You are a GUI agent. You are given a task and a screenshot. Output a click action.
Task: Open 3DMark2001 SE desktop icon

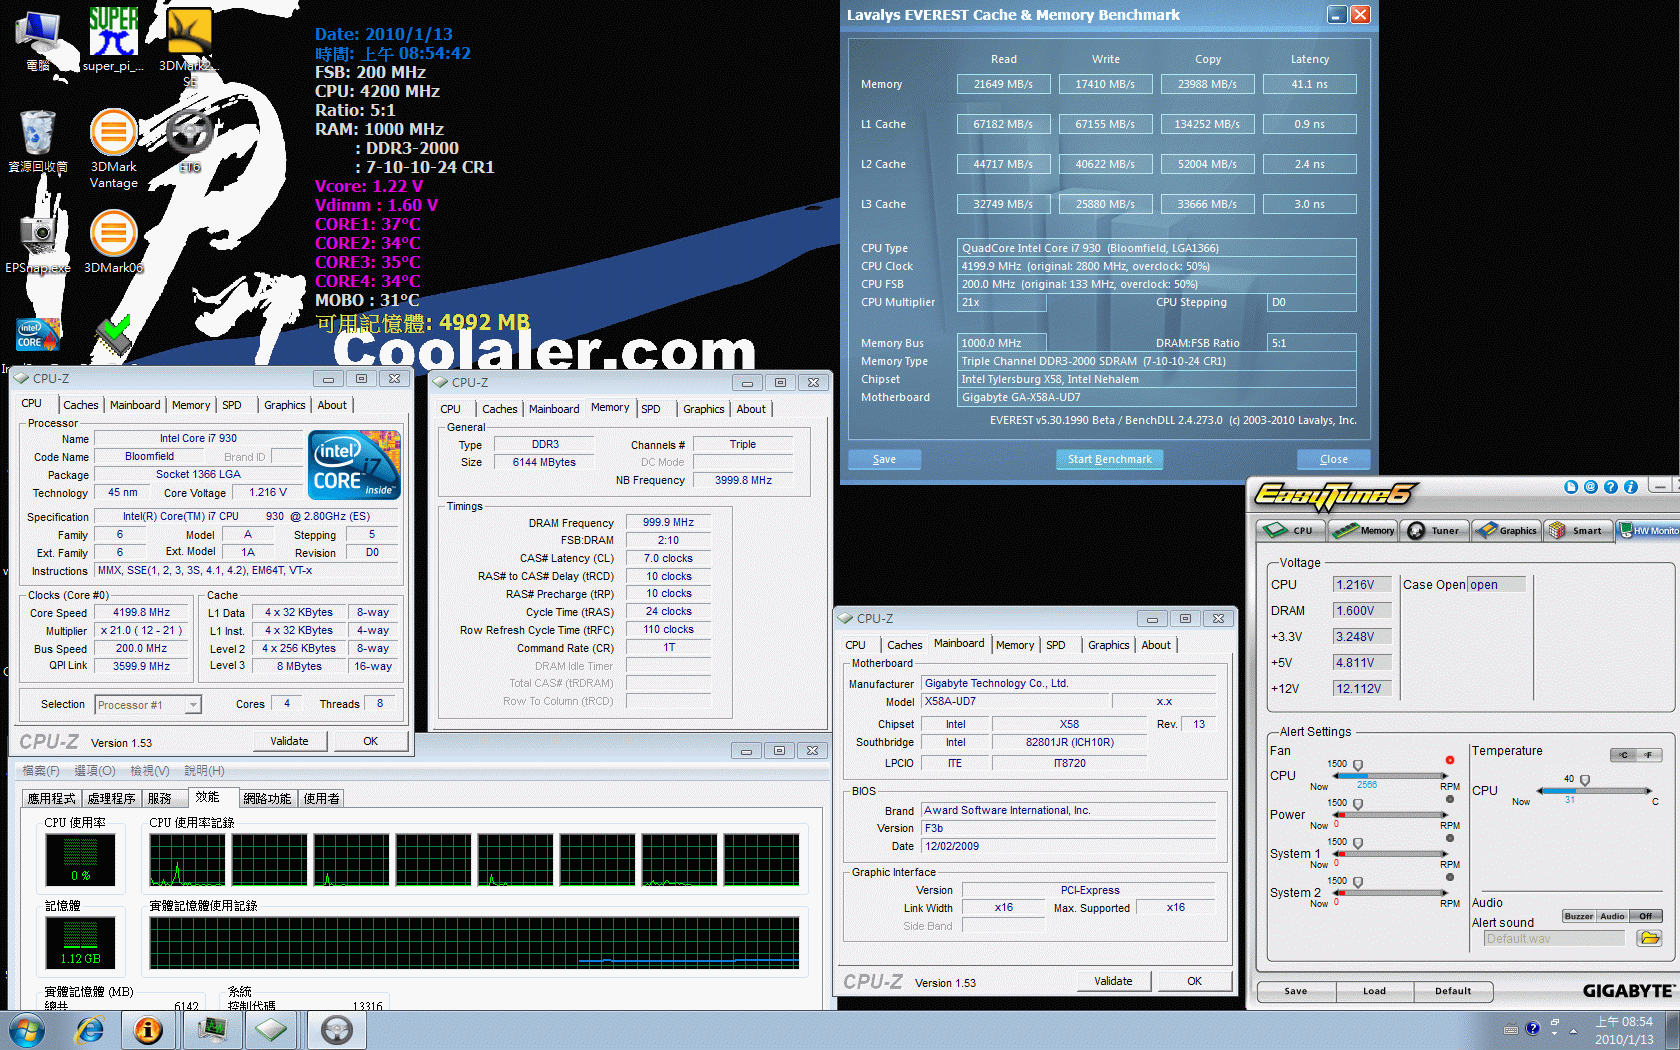[189, 45]
